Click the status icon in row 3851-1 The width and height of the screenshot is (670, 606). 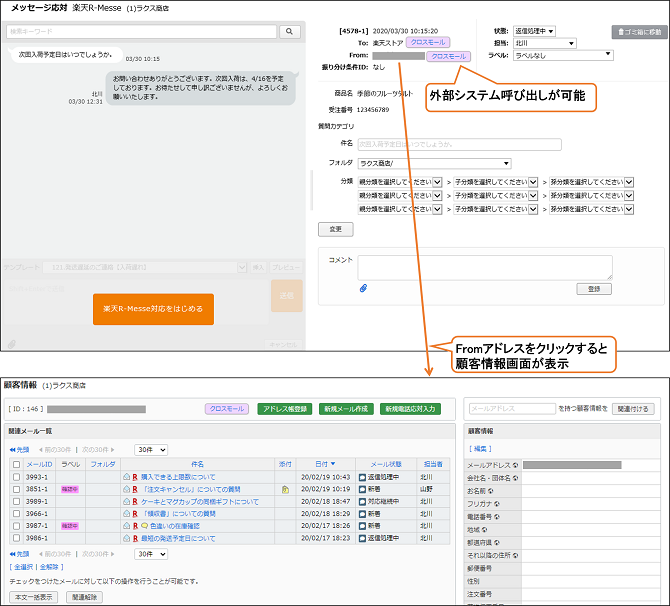pos(362,489)
